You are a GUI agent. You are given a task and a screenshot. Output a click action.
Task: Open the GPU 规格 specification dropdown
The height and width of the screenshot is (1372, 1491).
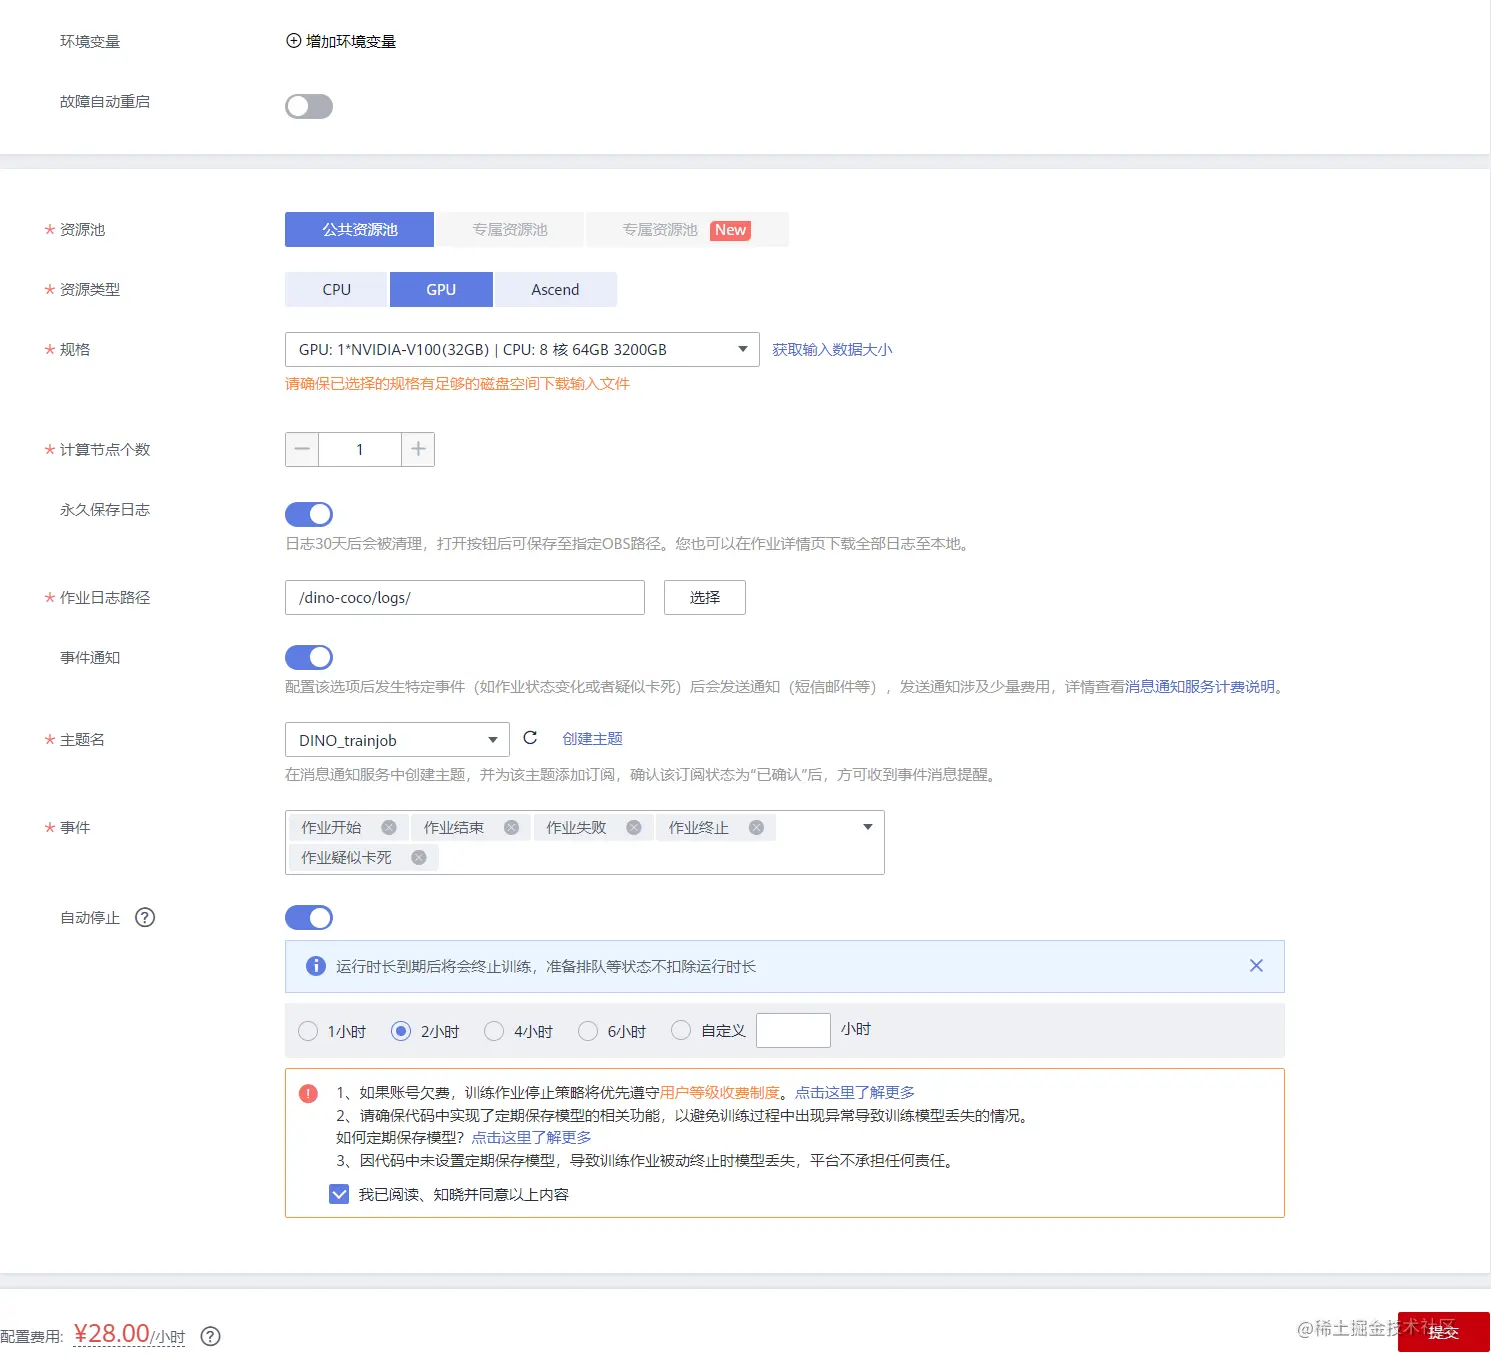pos(522,350)
